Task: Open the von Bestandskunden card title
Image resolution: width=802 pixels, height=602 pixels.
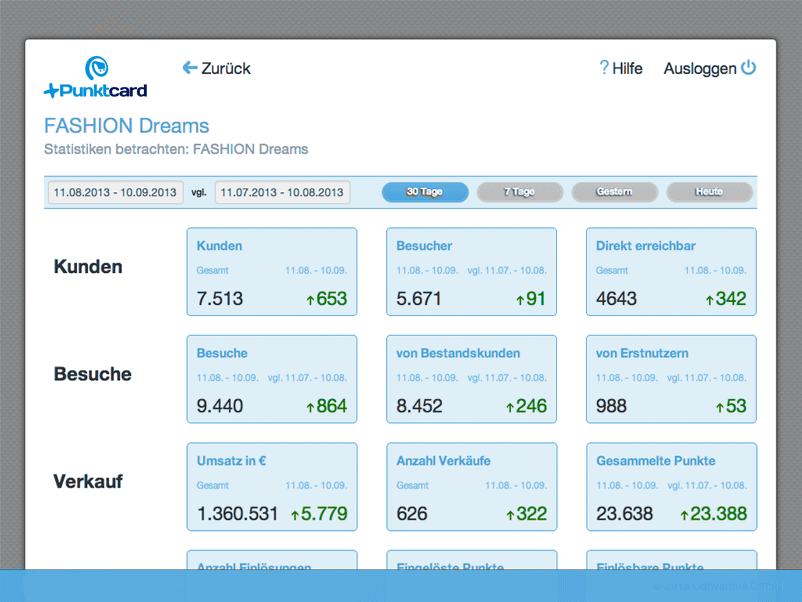Action: tap(458, 353)
